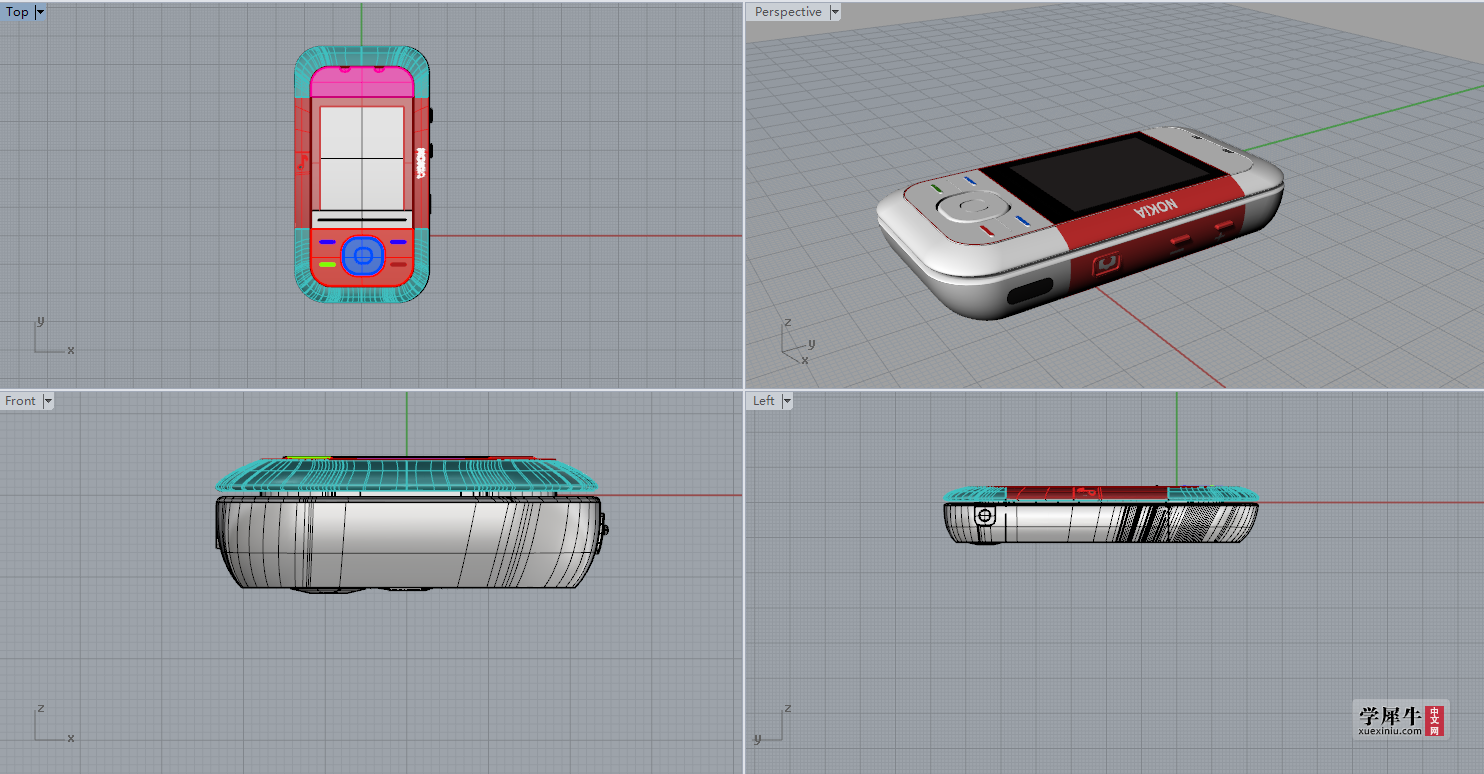1484x774 pixels.
Task: Click the Top viewport title label
Action: pos(17,12)
